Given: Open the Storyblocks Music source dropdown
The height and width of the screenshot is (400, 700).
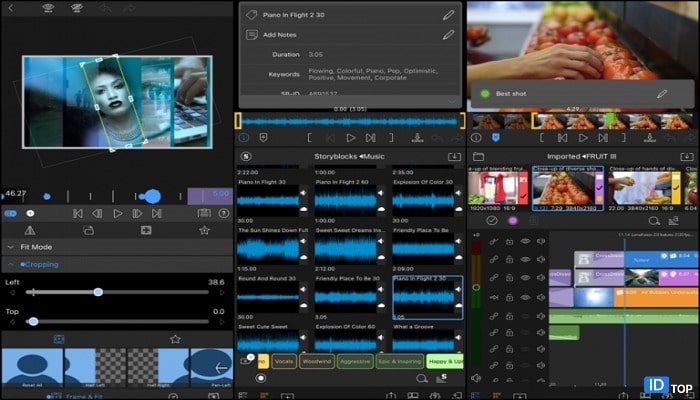Looking at the screenshot, I should (350, 157).
